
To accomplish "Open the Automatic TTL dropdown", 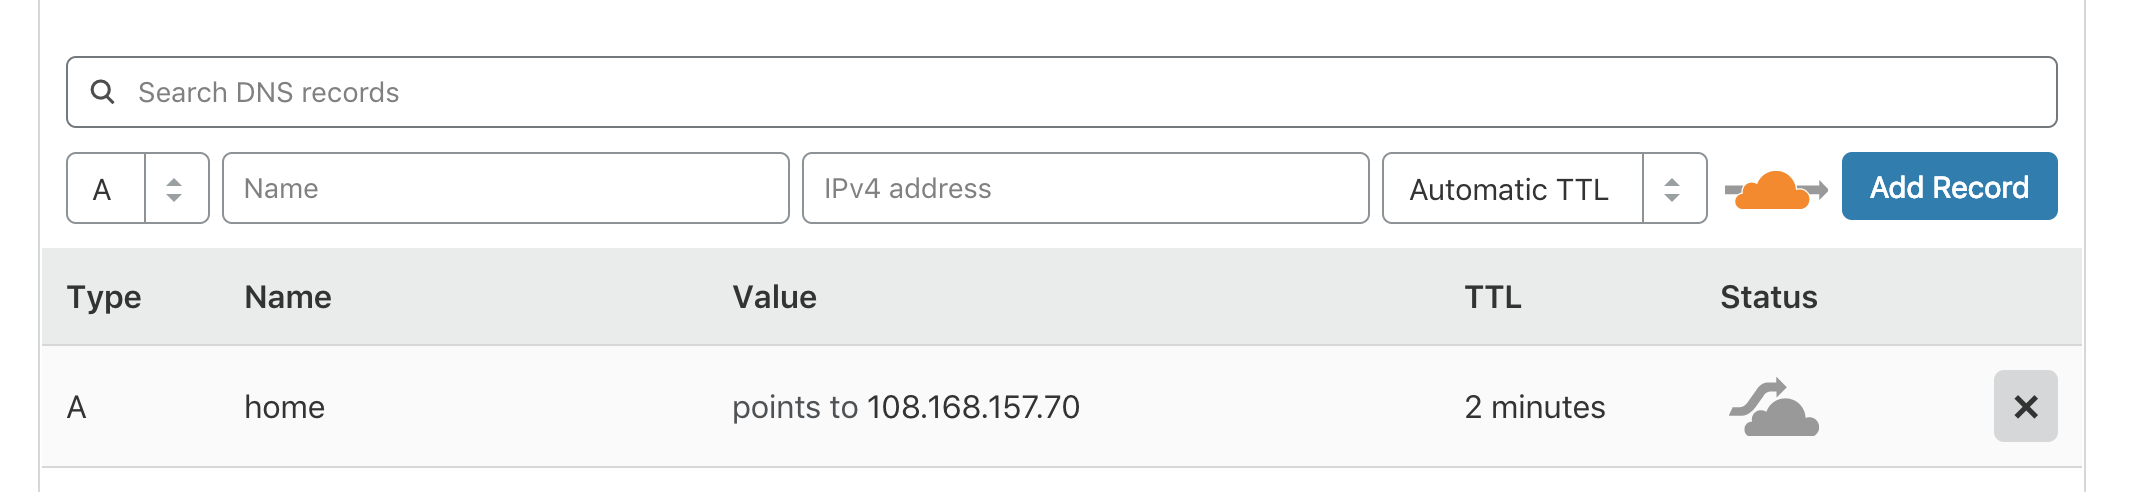I will pyautogui.click(x=1544, y=188).
